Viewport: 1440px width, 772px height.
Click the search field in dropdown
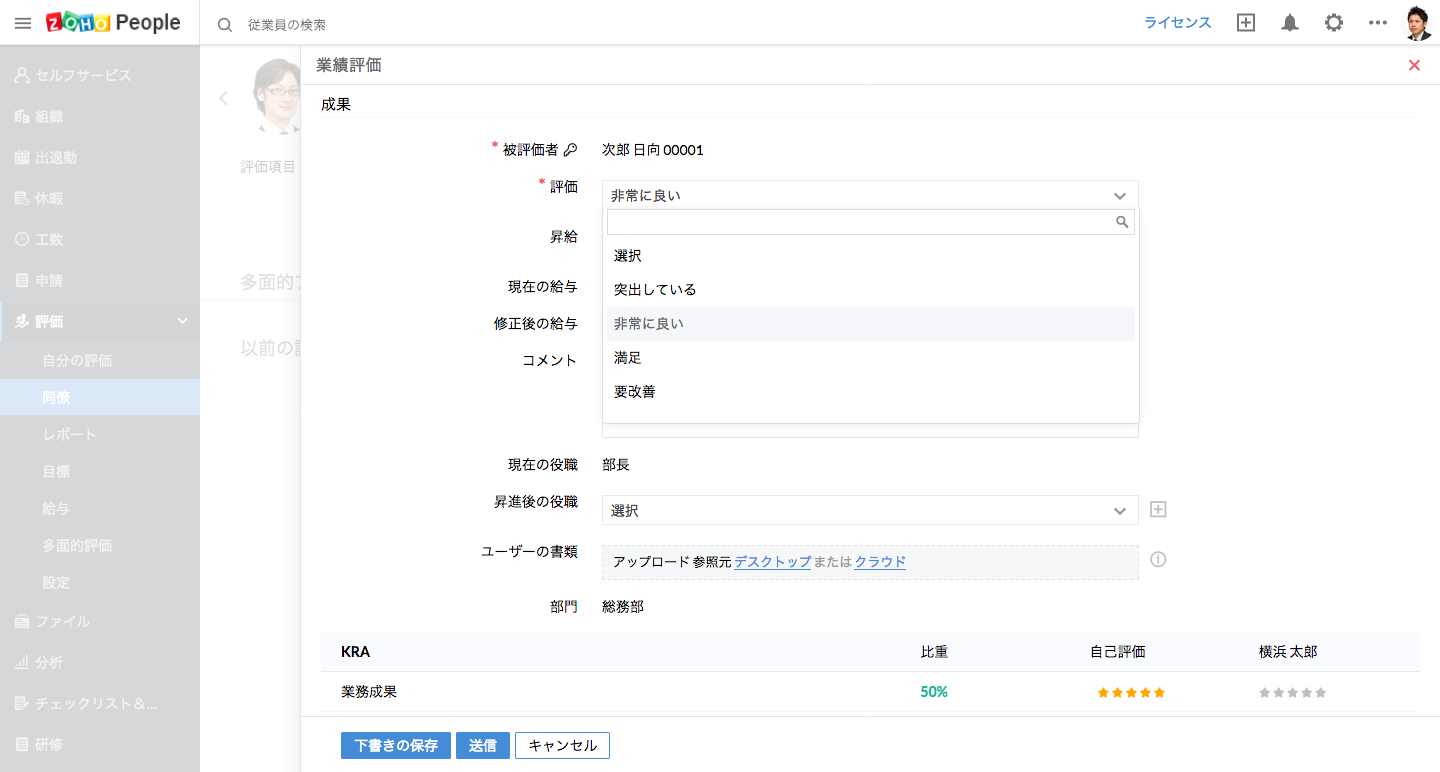tap(860, 222)
